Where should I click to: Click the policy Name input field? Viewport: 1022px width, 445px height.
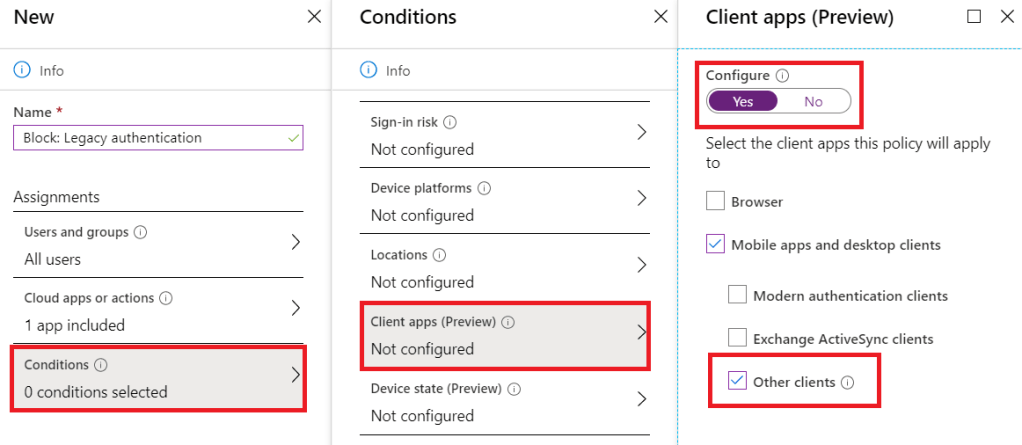click(150, 138)
